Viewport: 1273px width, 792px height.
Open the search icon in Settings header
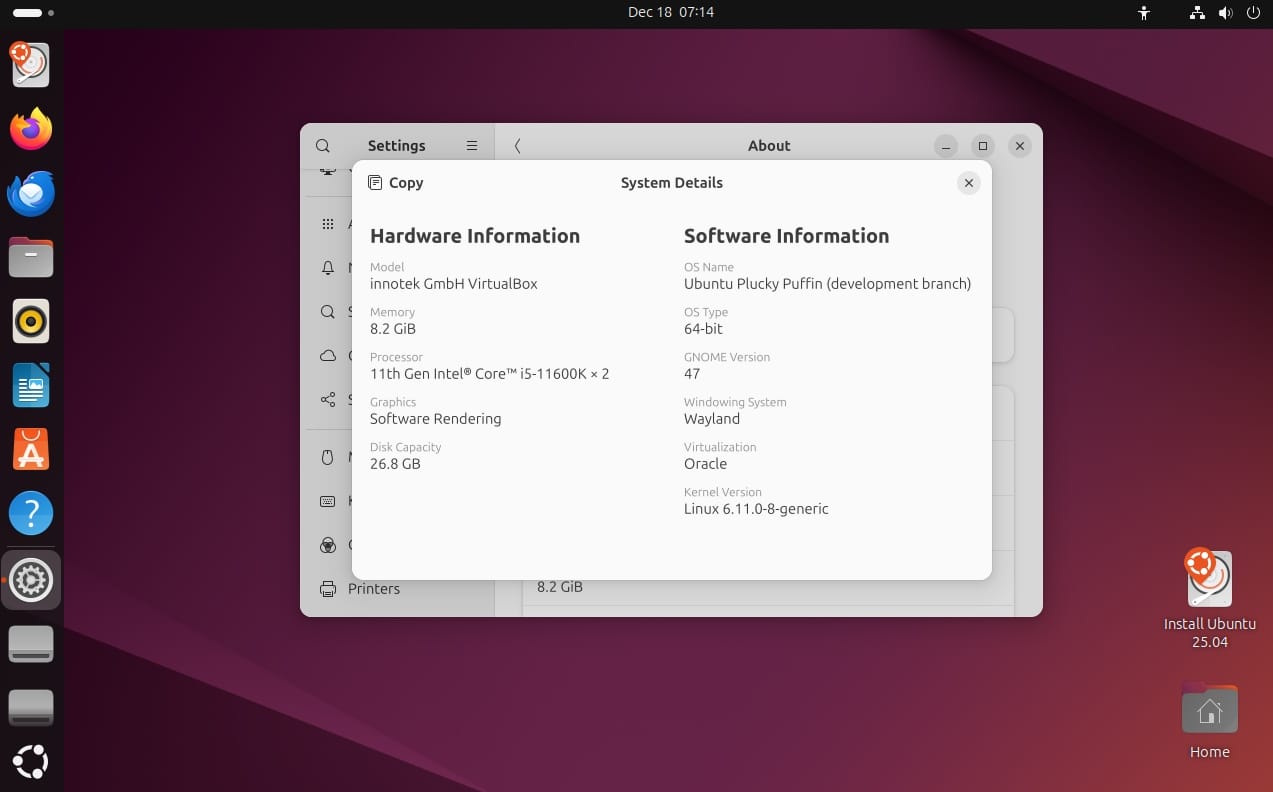click(322, 145)
